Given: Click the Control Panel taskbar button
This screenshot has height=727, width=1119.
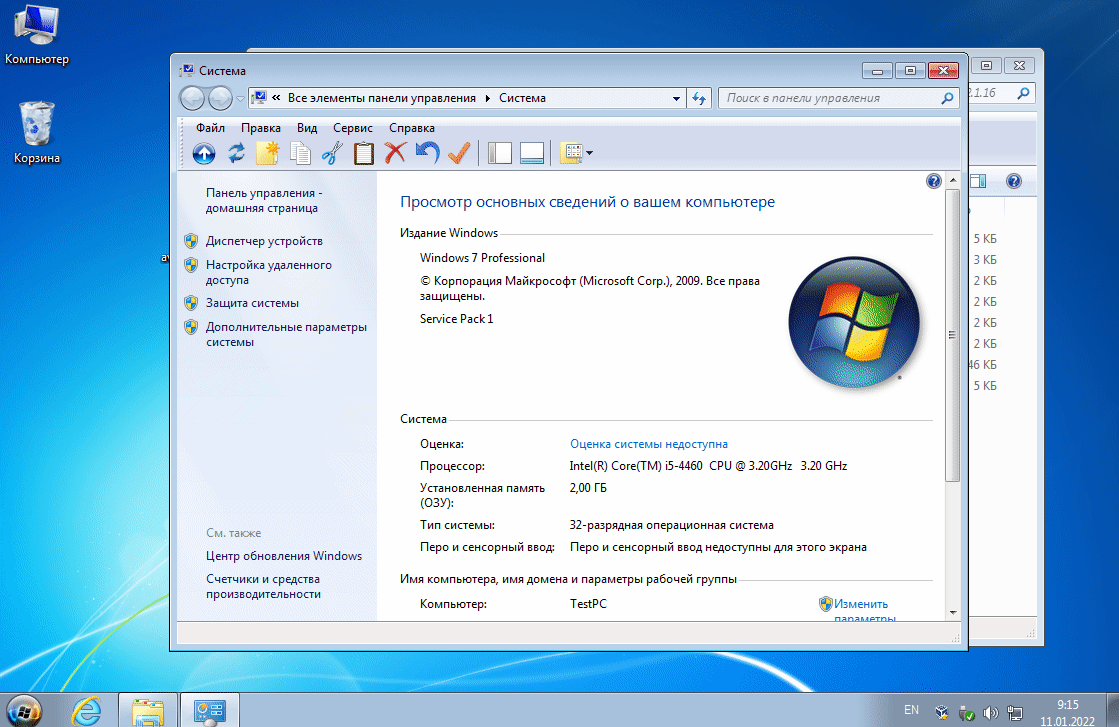Looking at the screenshot, I should point(210,711).
